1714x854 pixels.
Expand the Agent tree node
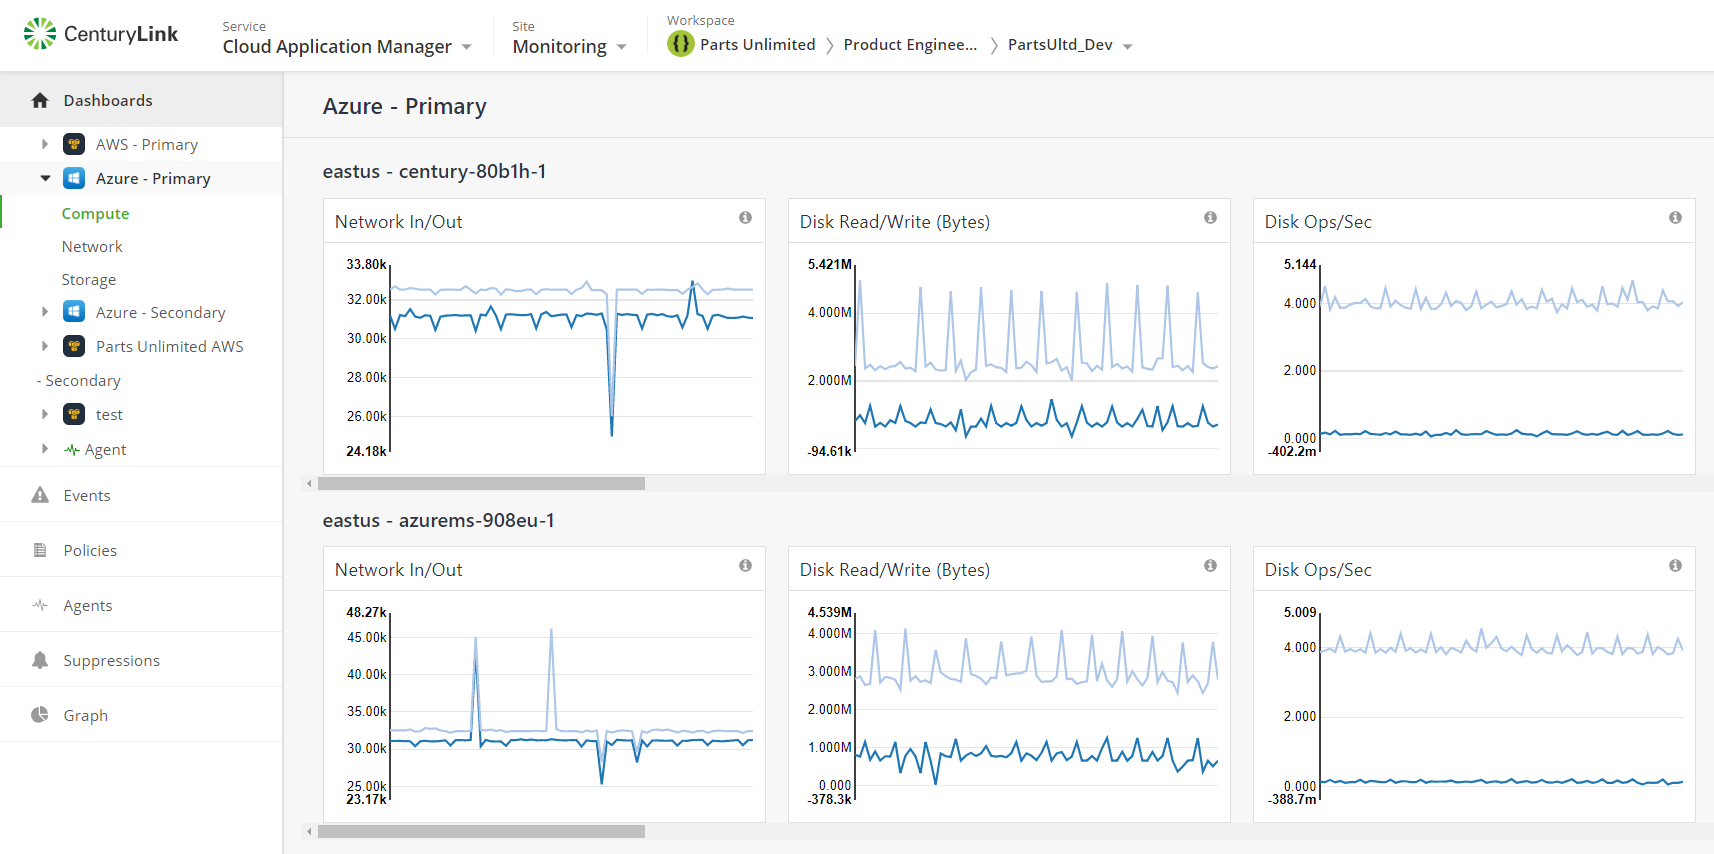(45, 449)
